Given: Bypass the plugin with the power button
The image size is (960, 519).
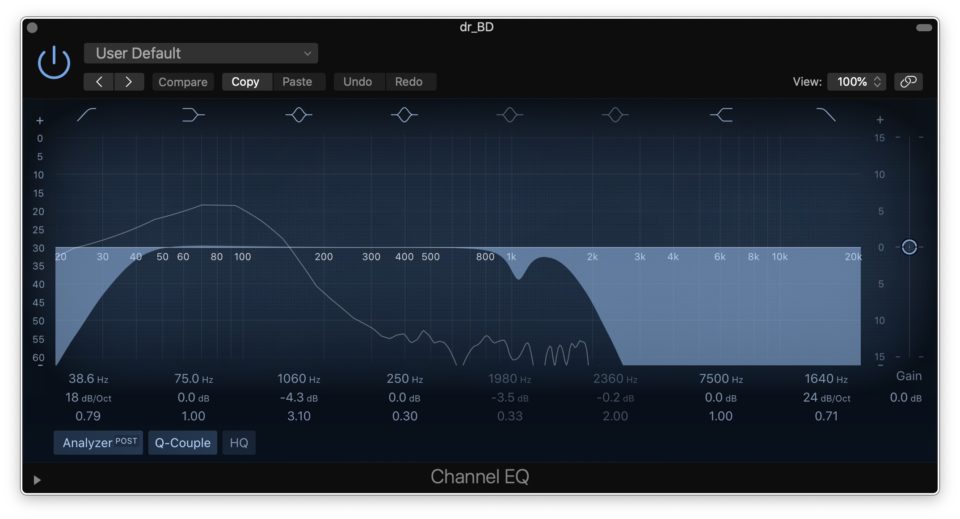Looking at the screenshot, I should pos(54,64).
